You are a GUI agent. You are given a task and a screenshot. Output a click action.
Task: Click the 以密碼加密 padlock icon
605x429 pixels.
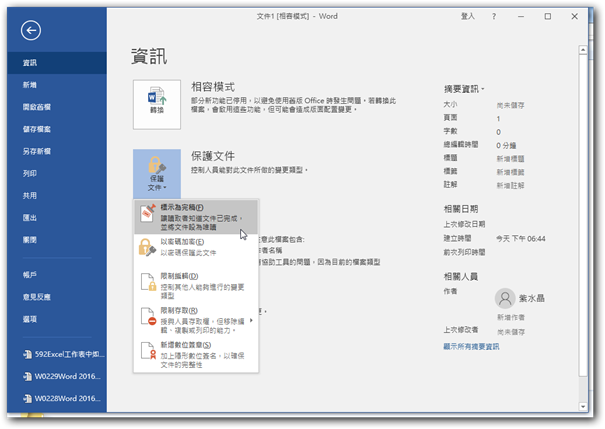tap(147, 247)
